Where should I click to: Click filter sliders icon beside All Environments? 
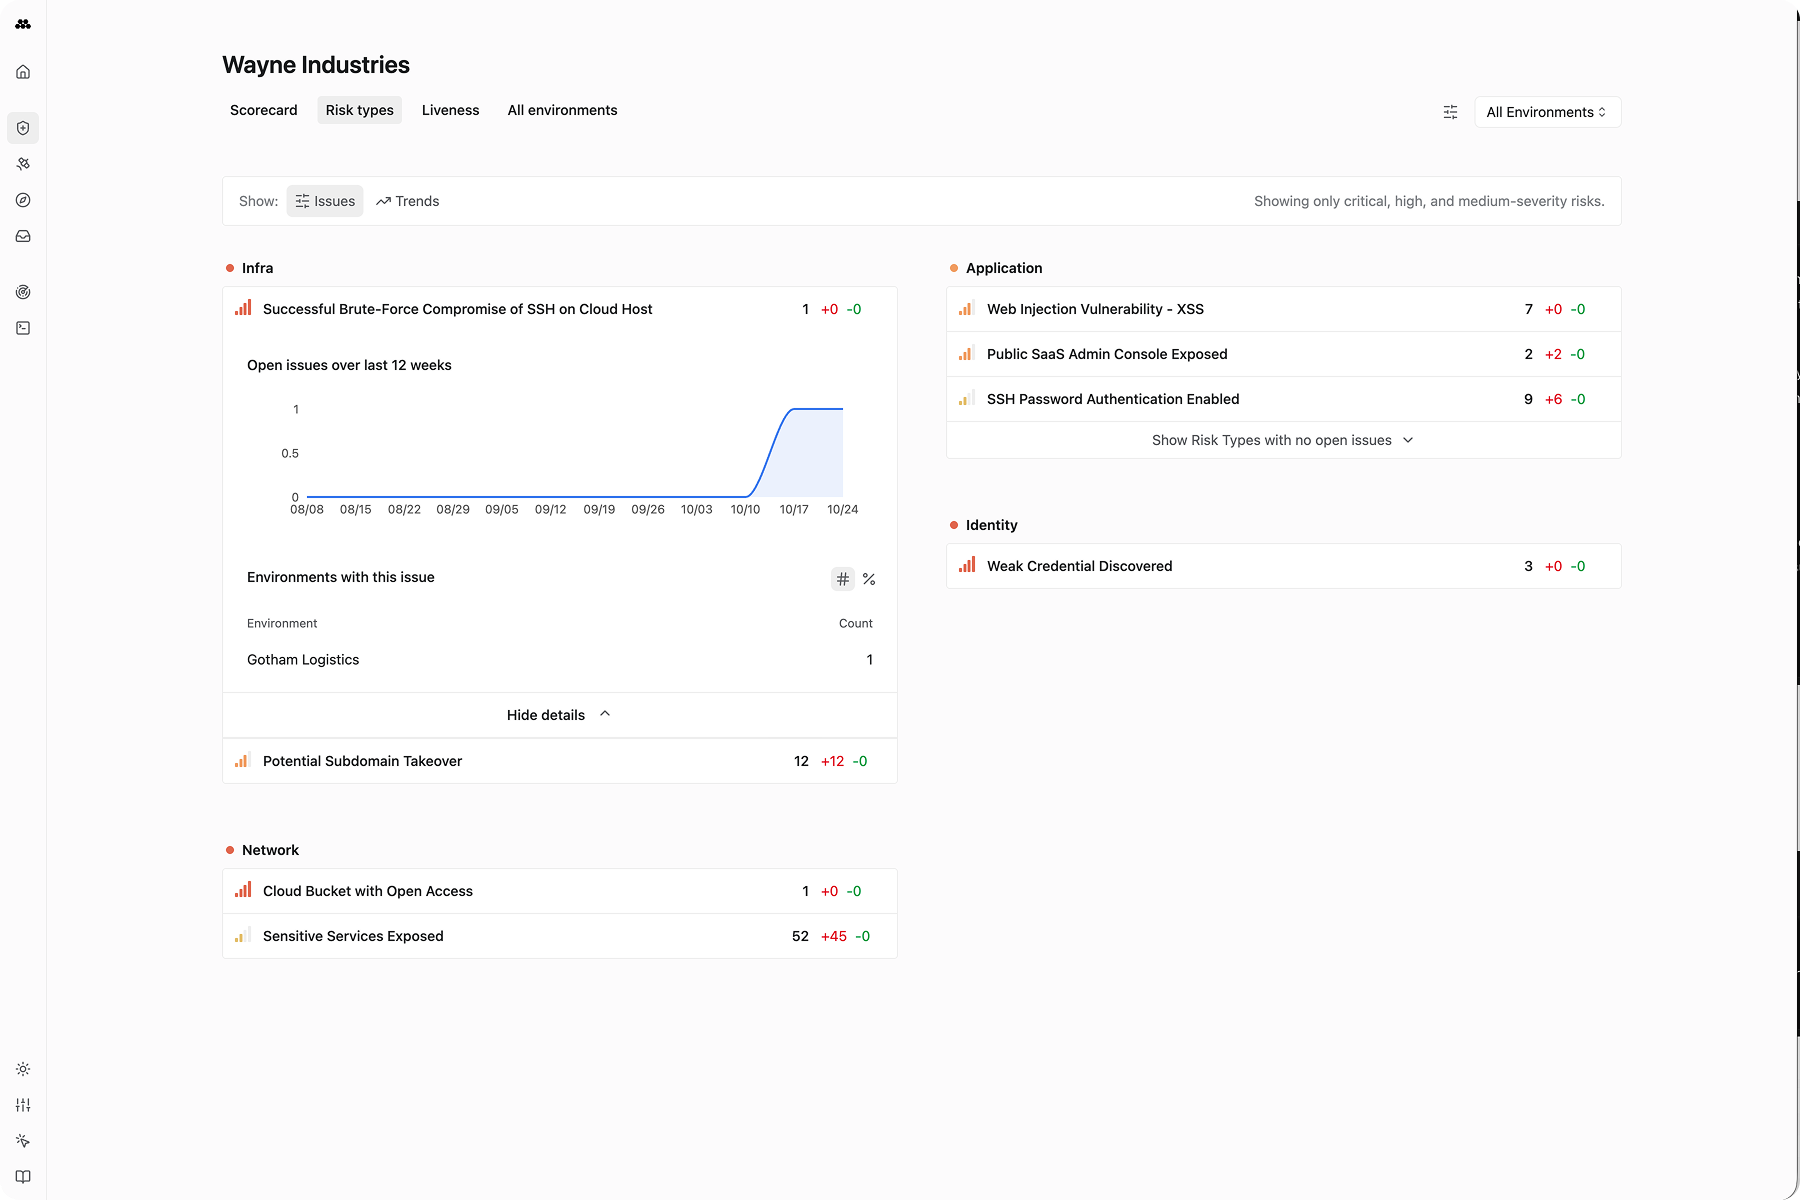(x=1450, y=112)
